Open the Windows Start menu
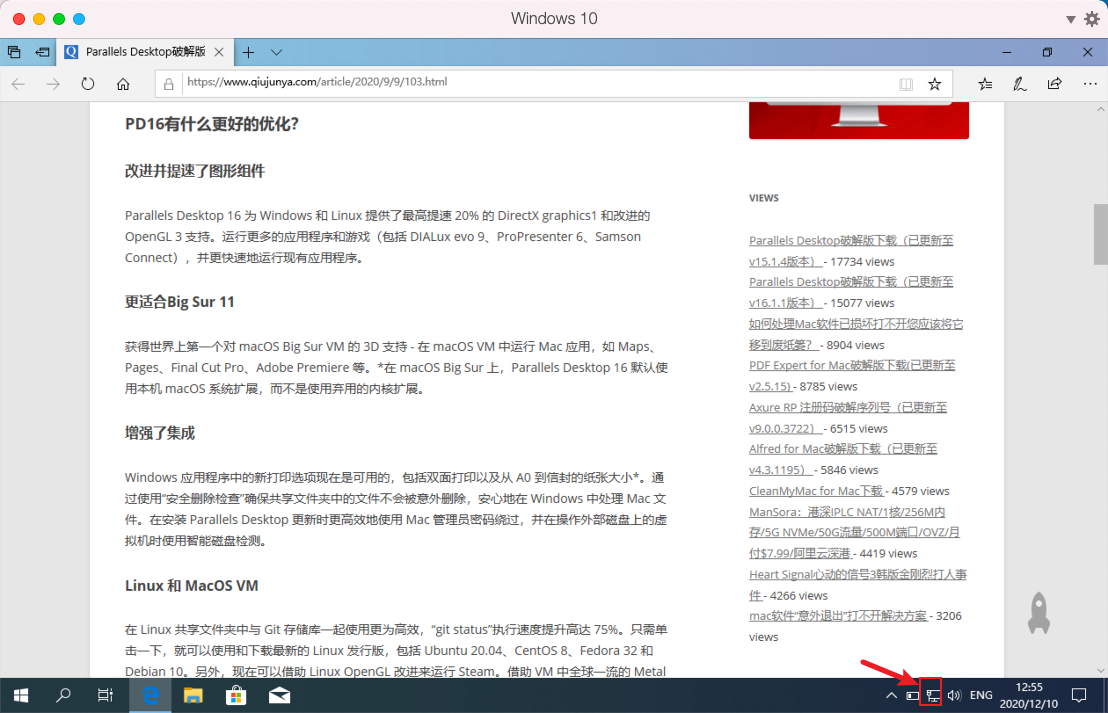Image resolution: width=1108 pixels, height=713 pixels. 21,695
